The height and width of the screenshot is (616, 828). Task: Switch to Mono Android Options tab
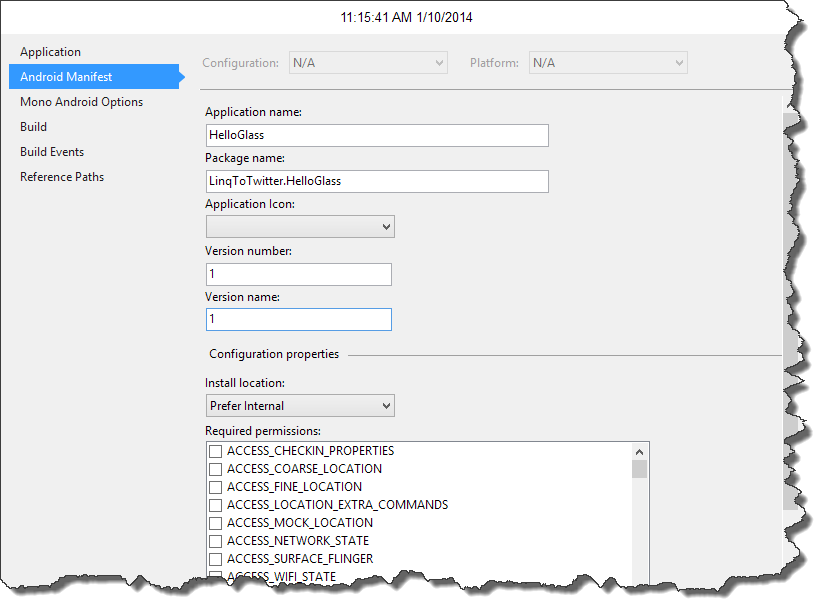(x=81, y=102)
